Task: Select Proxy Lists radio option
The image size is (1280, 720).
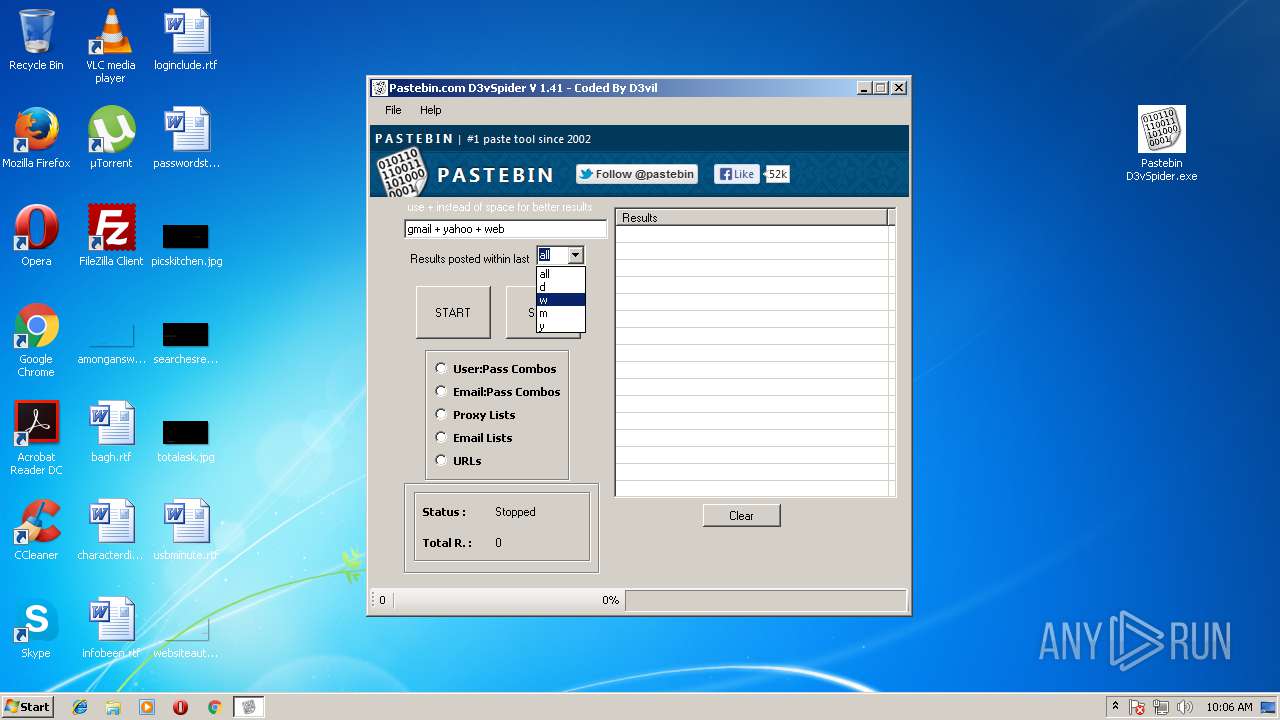Action: [x=476, y=415]
